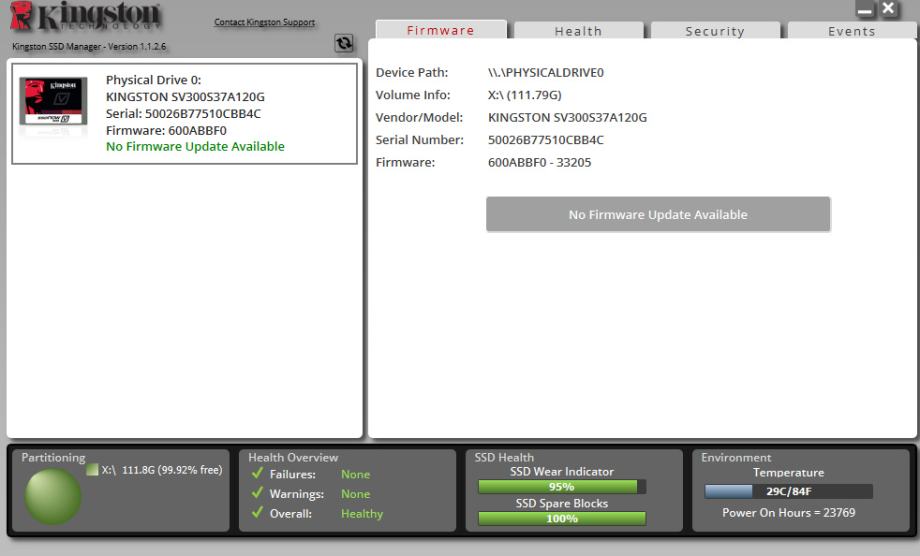
Task: Open the Health tab
Action: coord(578,32)
